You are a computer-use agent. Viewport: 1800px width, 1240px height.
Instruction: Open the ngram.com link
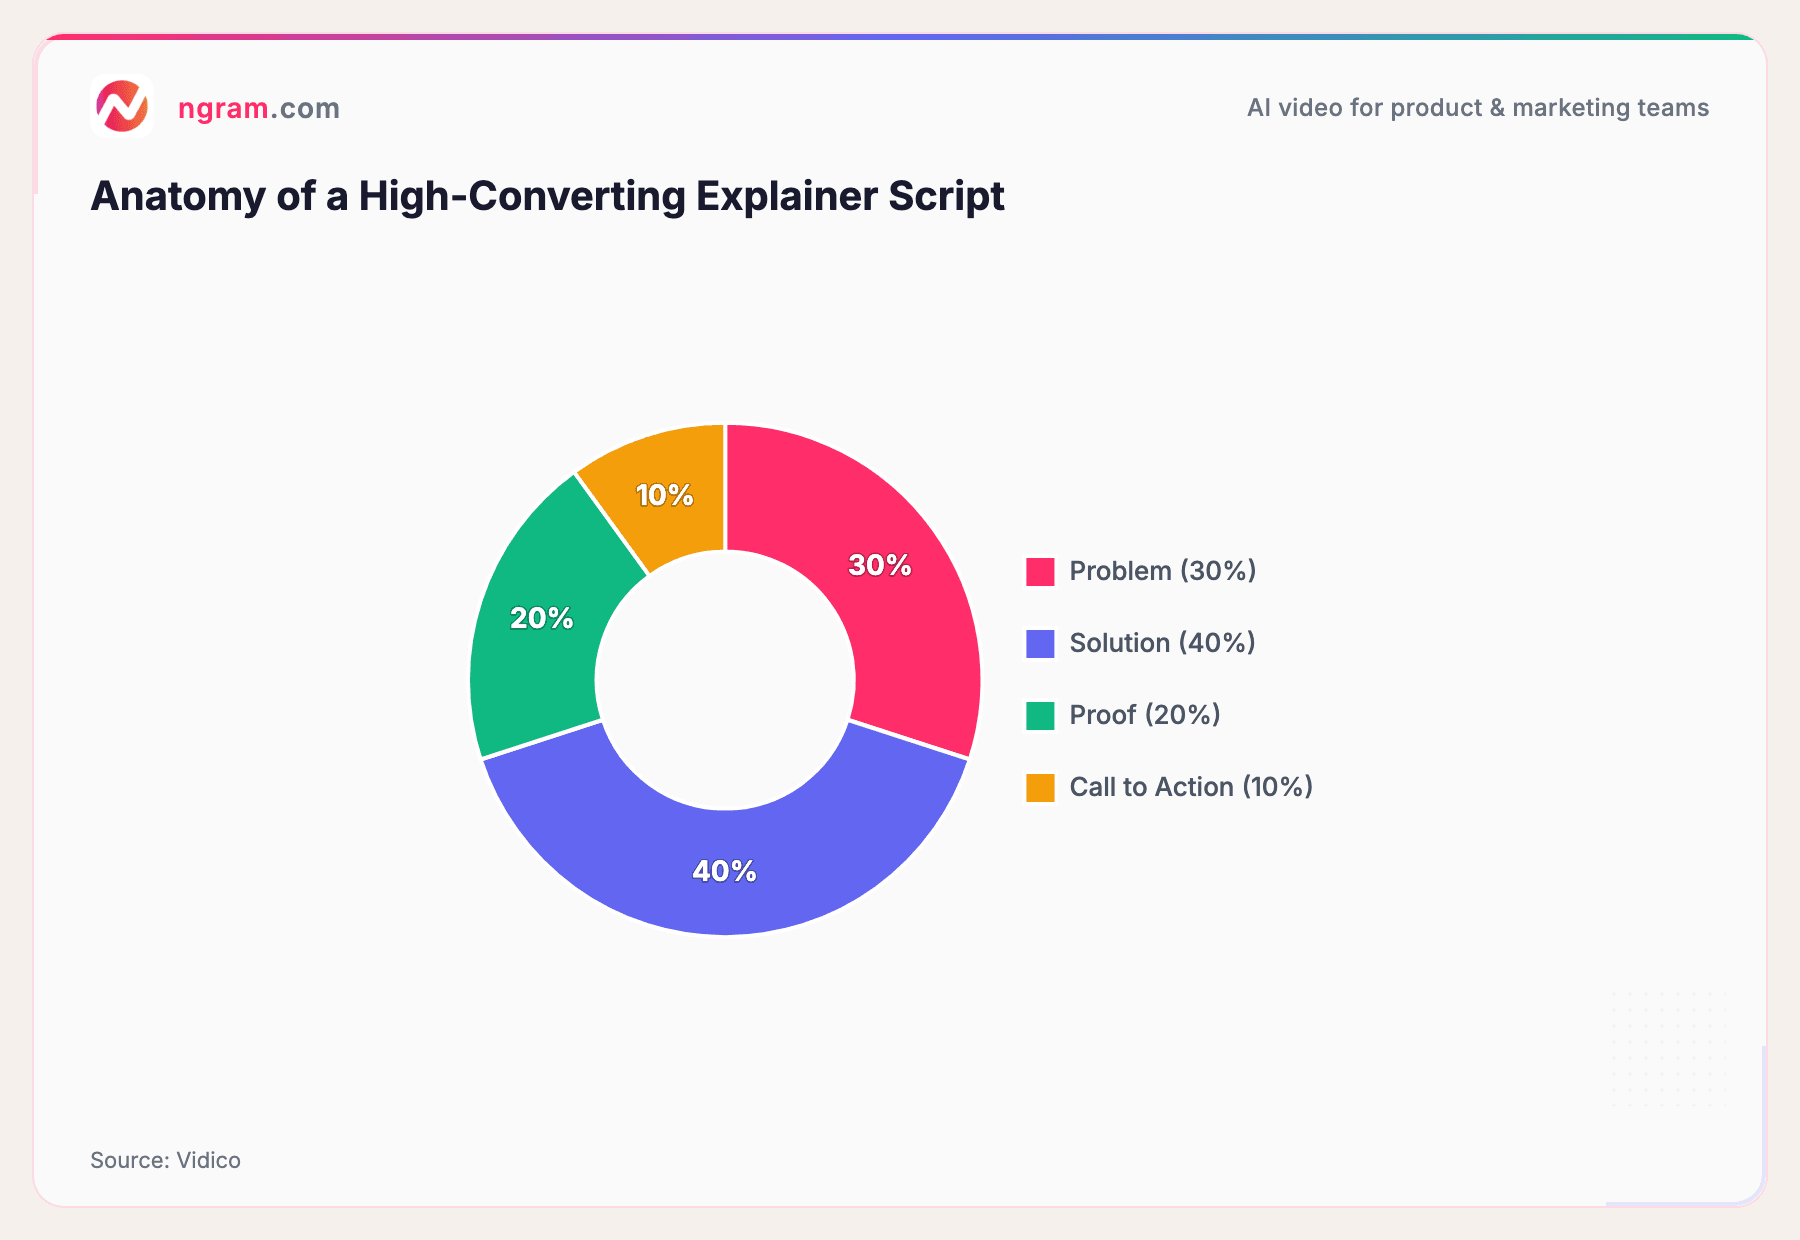(x=258, y=108)
